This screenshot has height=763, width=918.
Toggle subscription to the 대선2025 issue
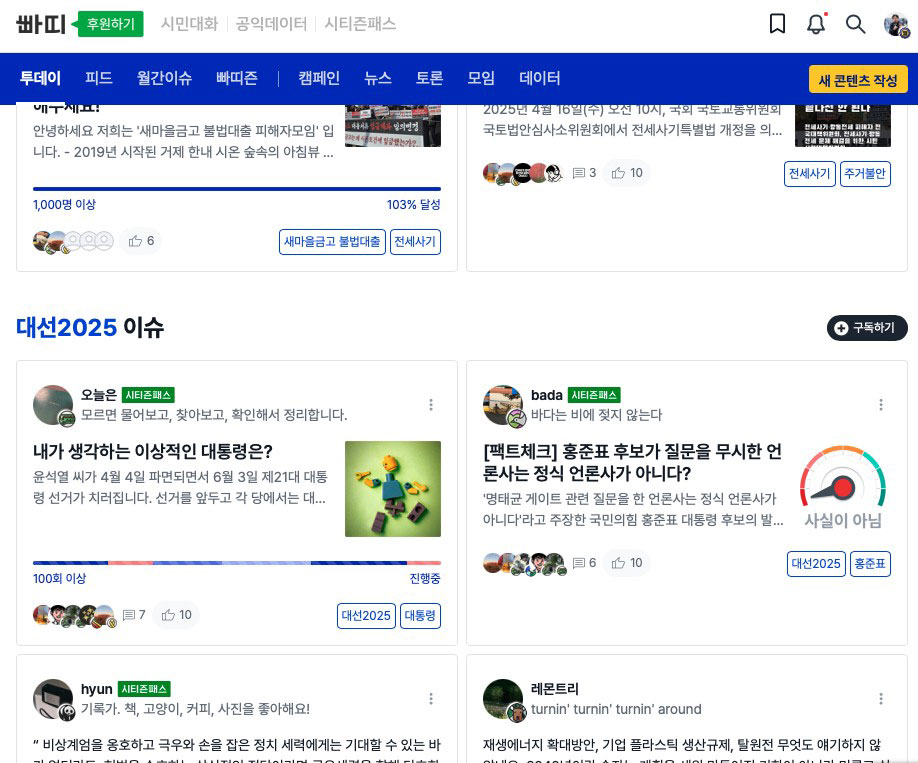pyautogui.click(x=867, y=327)
